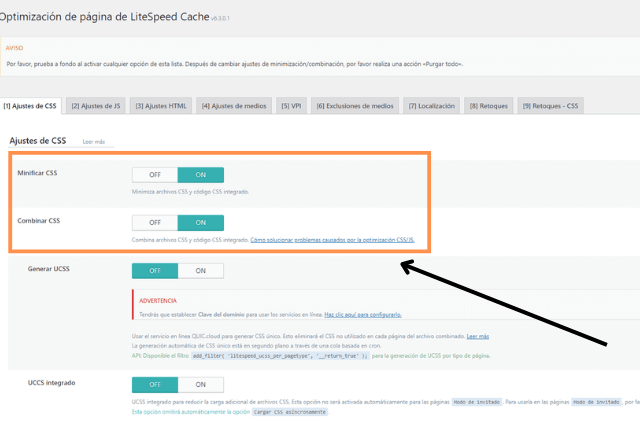Set UCCS integrado to ON
The height and width of the screenshot is (427, 640).
point(201,385)
